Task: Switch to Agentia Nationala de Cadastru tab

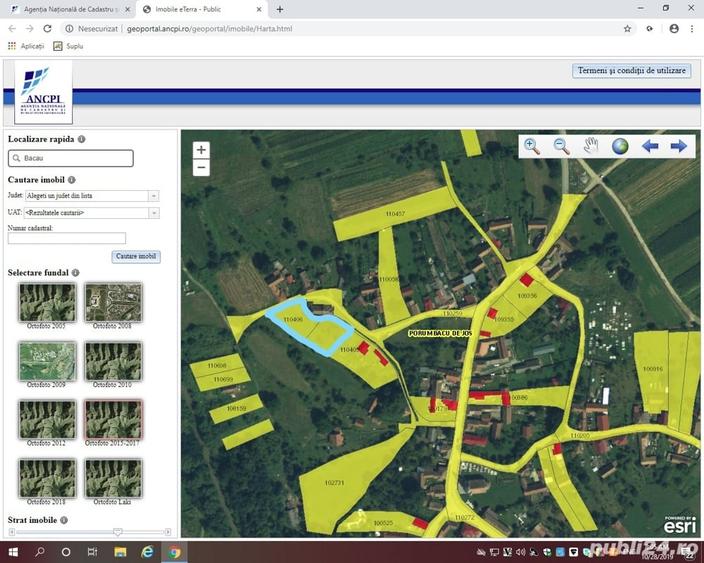Action: pyautogui.click(x=70, y=9)
